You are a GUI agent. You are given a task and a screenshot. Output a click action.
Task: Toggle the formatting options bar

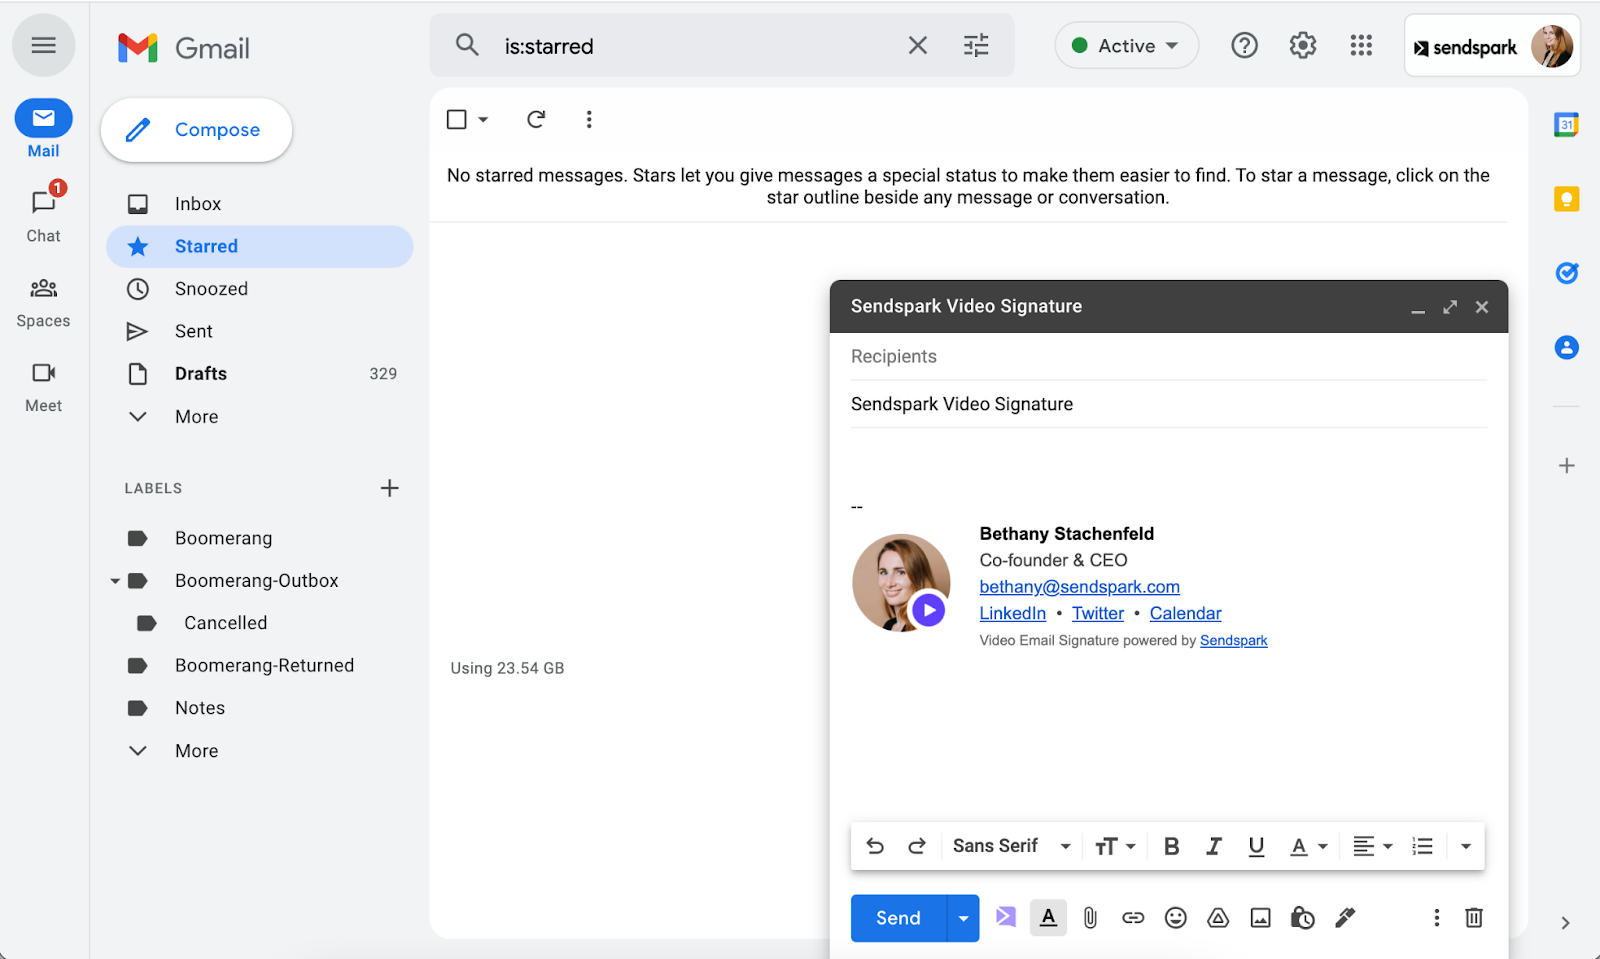click(1048, 918)
